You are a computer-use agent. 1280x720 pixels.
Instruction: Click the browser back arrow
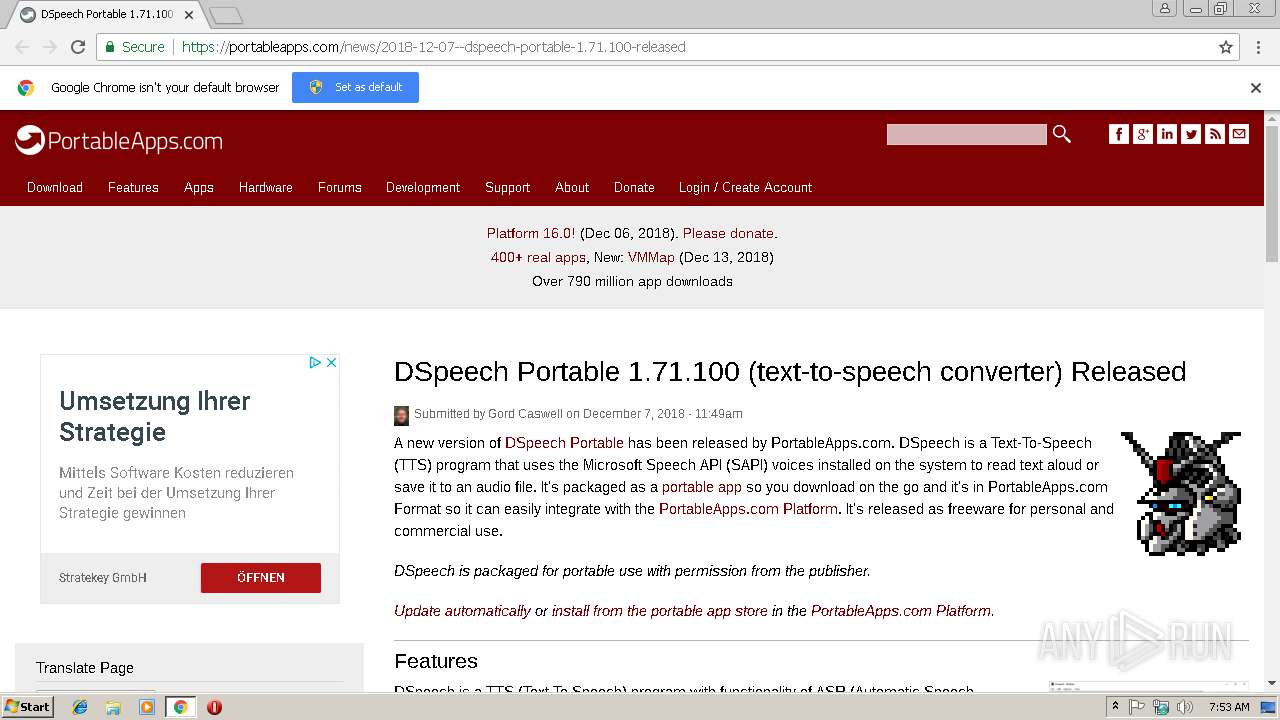pyautogui.click(x=22, y=47)
